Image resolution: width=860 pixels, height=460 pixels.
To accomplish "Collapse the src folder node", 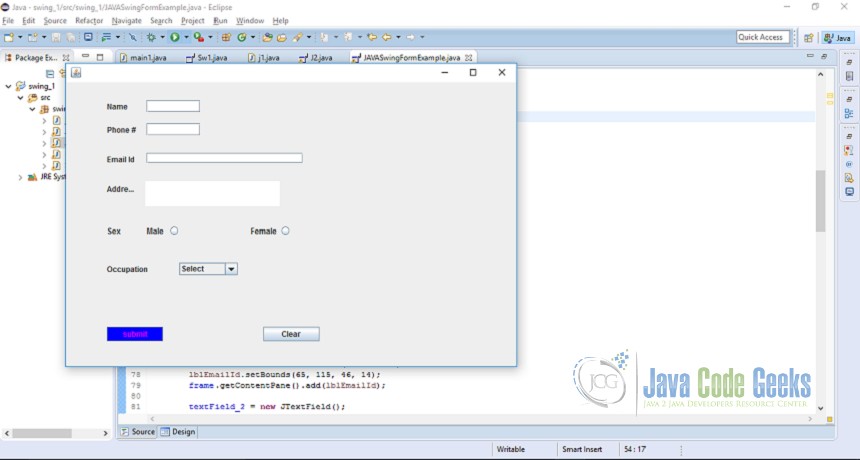I will [x=20, y=98].
